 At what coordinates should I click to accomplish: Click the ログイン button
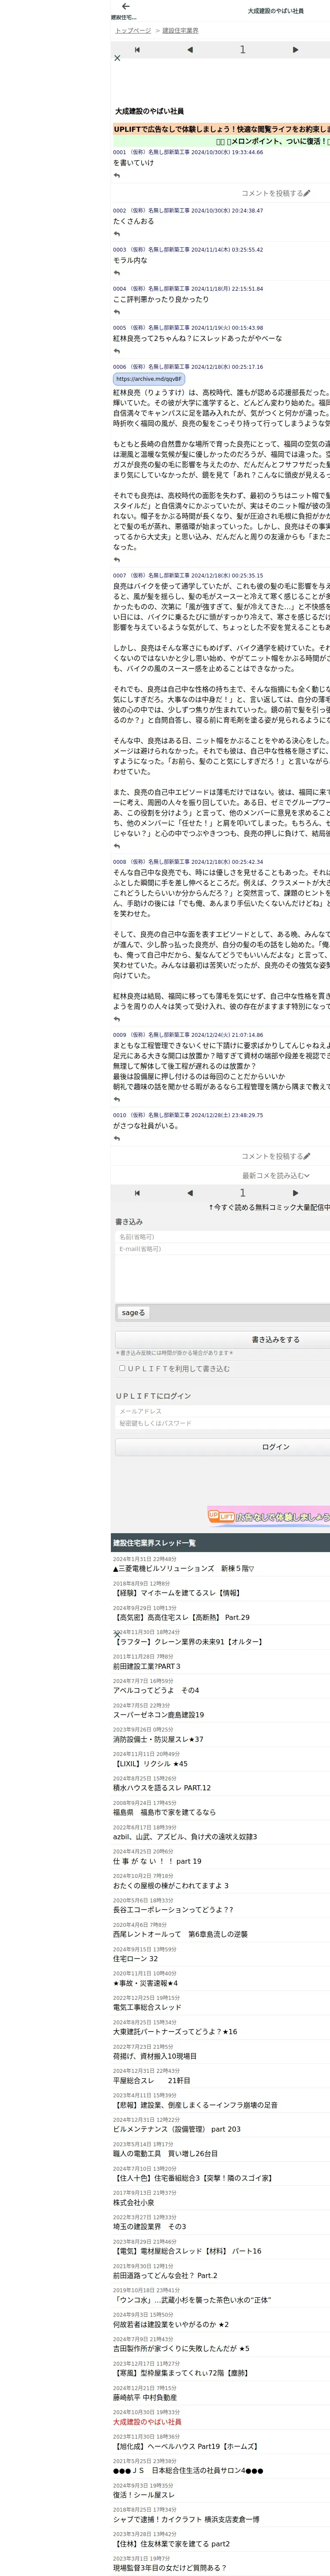[223, 1447]
